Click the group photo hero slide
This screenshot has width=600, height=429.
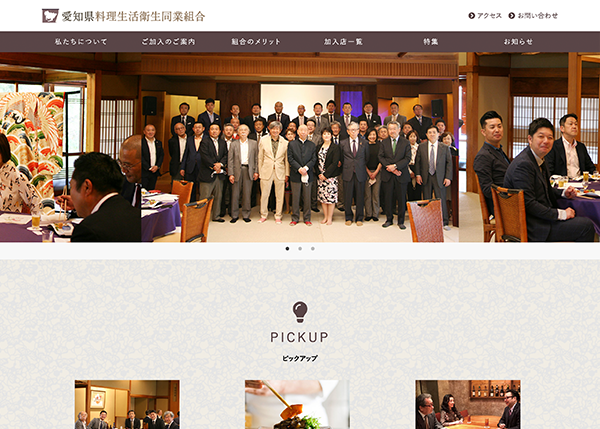(300, 147)
